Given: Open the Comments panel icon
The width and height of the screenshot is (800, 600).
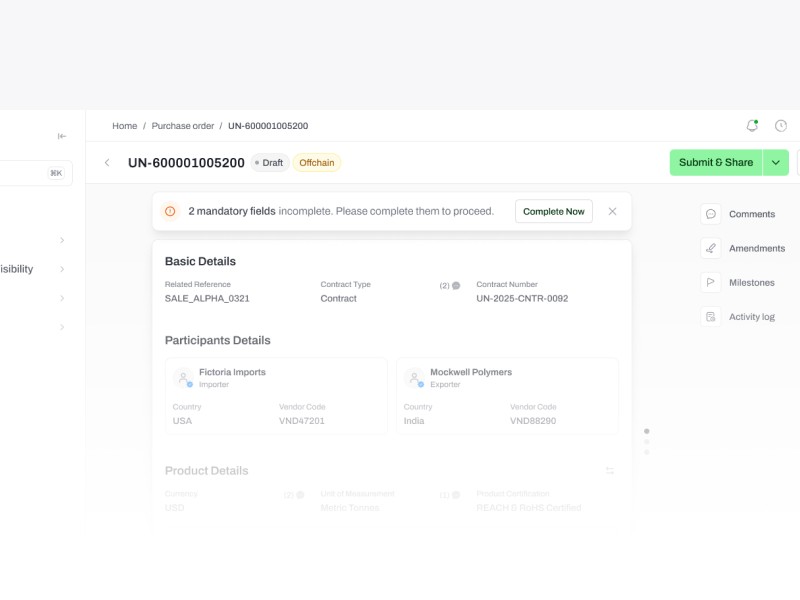Looking at the screenshot, I should coord(711,214).
